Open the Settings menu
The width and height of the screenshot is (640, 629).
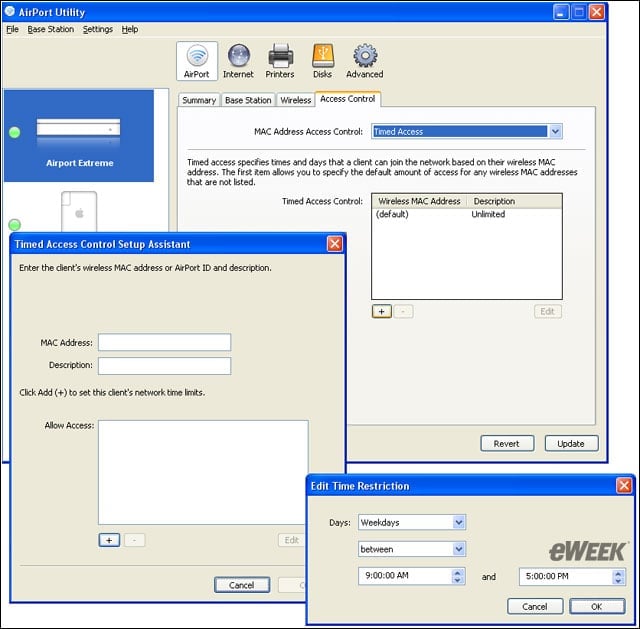point(98,29)
